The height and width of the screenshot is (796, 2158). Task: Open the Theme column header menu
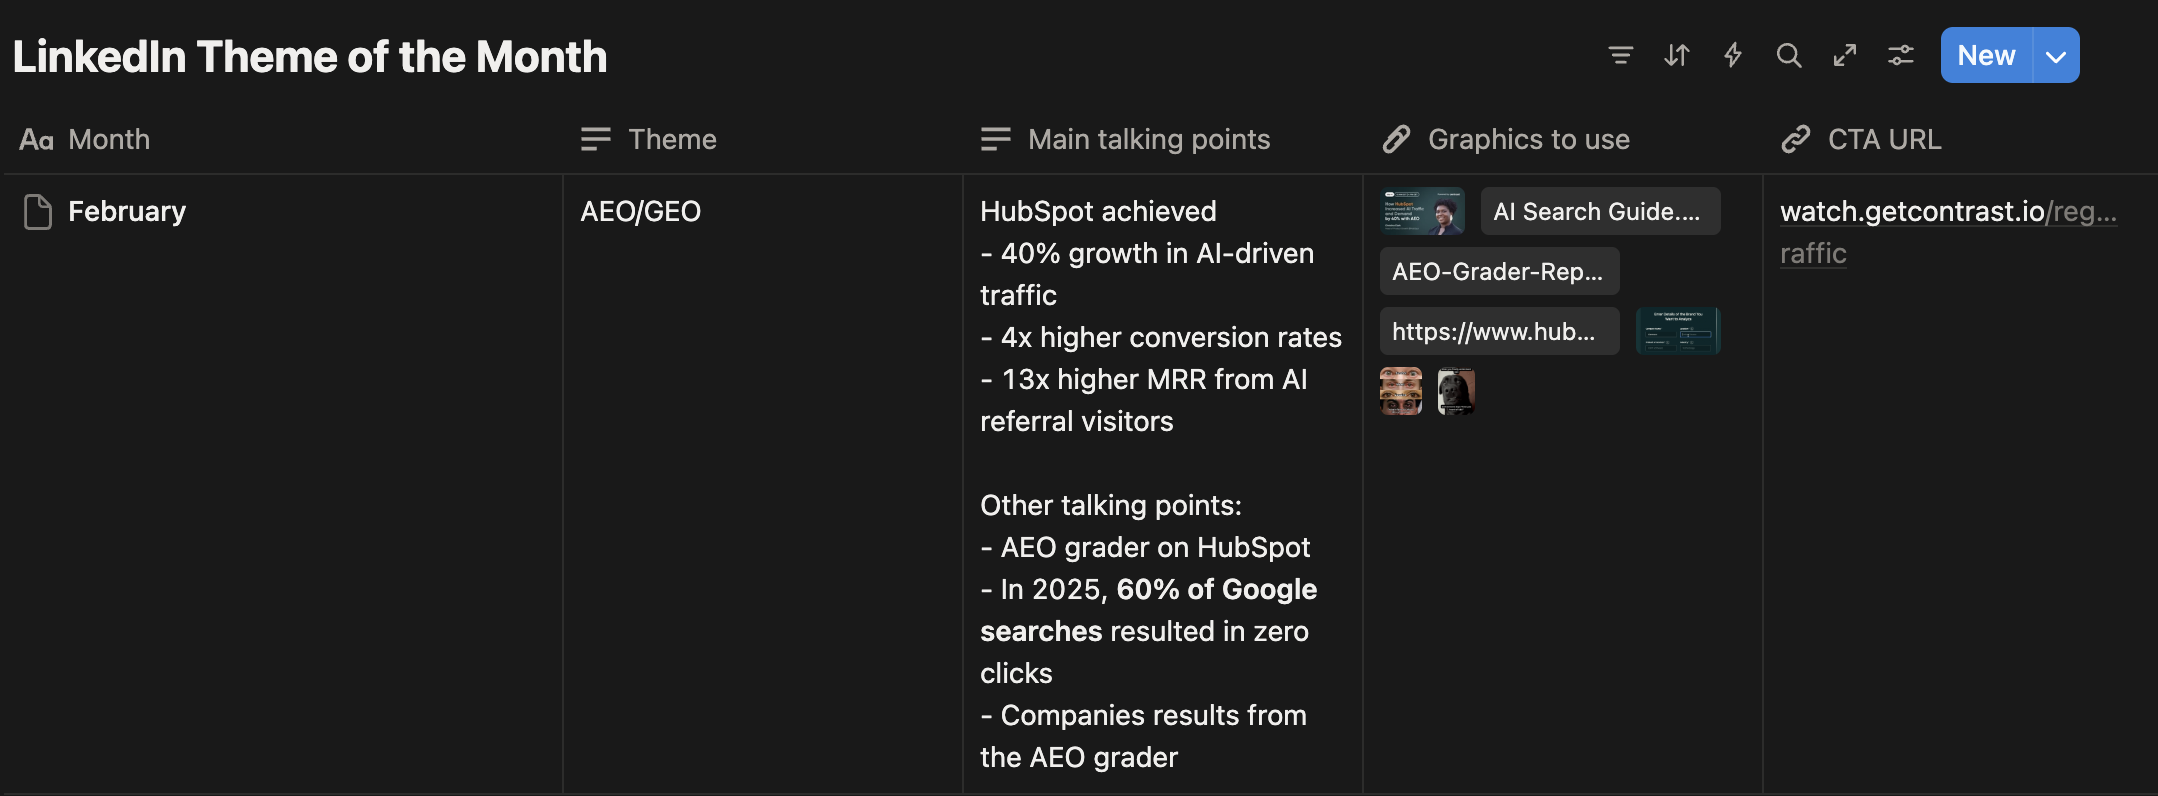671,139
